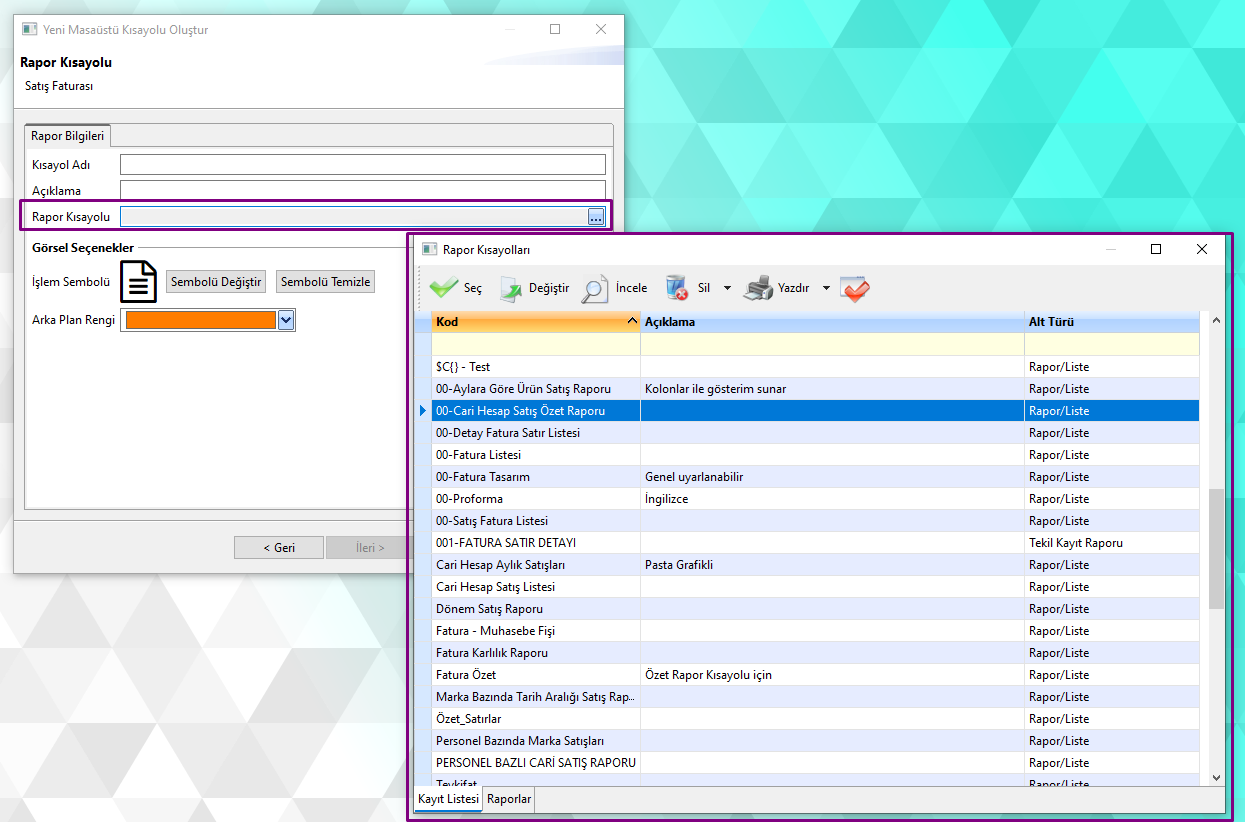
Task: Click the Kısayol Adı input field
Action: click(x=362, y=165)
